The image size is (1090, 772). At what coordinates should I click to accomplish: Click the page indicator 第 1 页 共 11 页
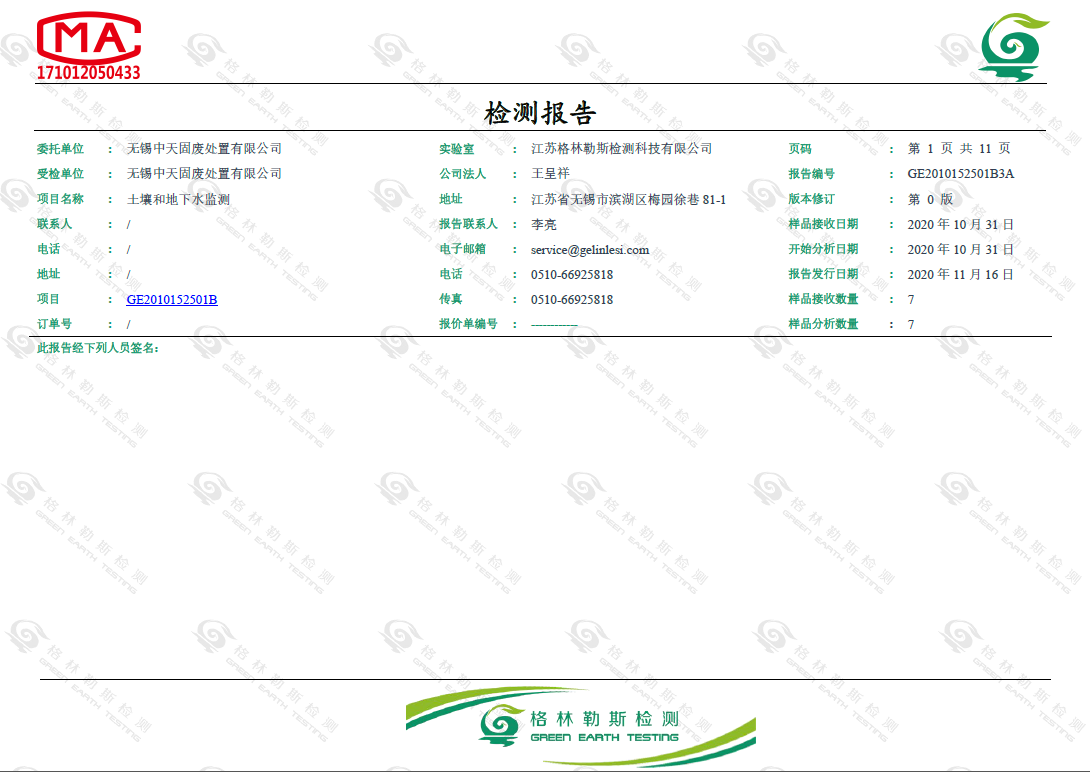[x=959, y=149]
